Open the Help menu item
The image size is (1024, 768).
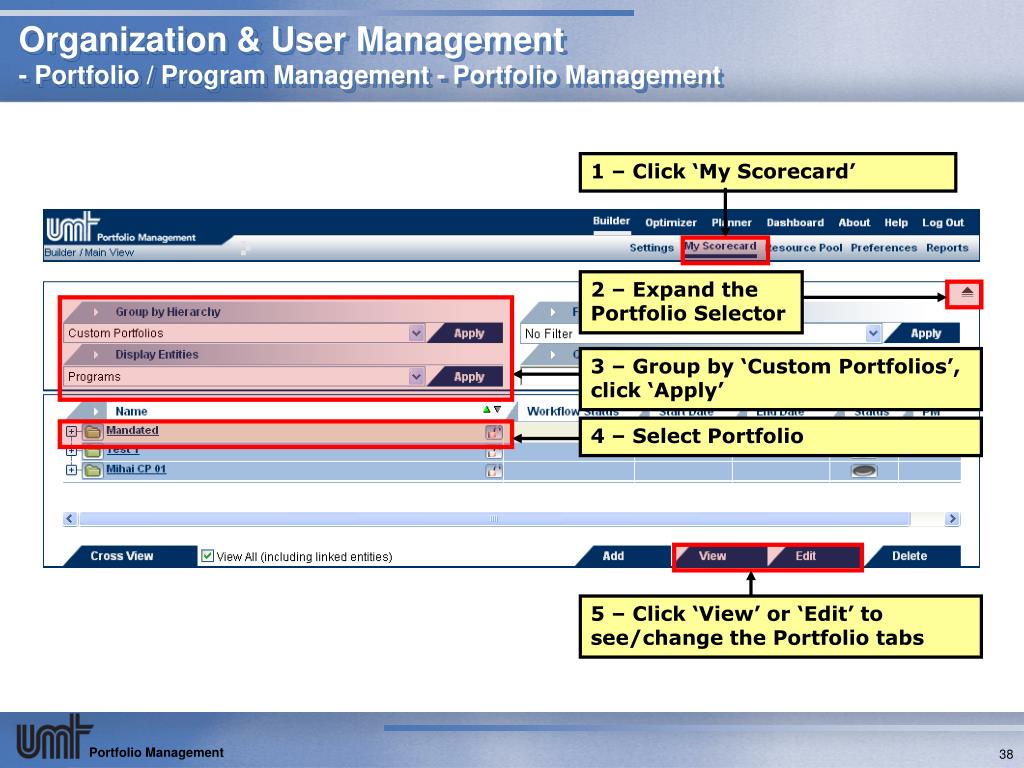click(896, 222)
